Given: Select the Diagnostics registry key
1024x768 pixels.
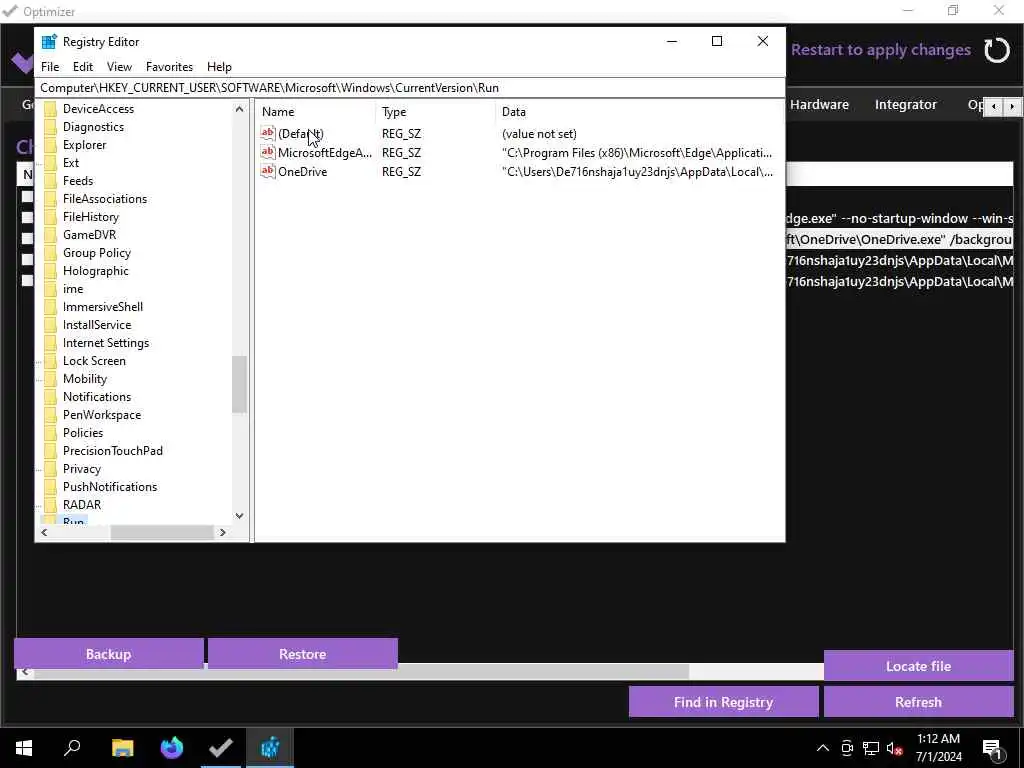Looking at the screenshot, I should tap(93, 127).
